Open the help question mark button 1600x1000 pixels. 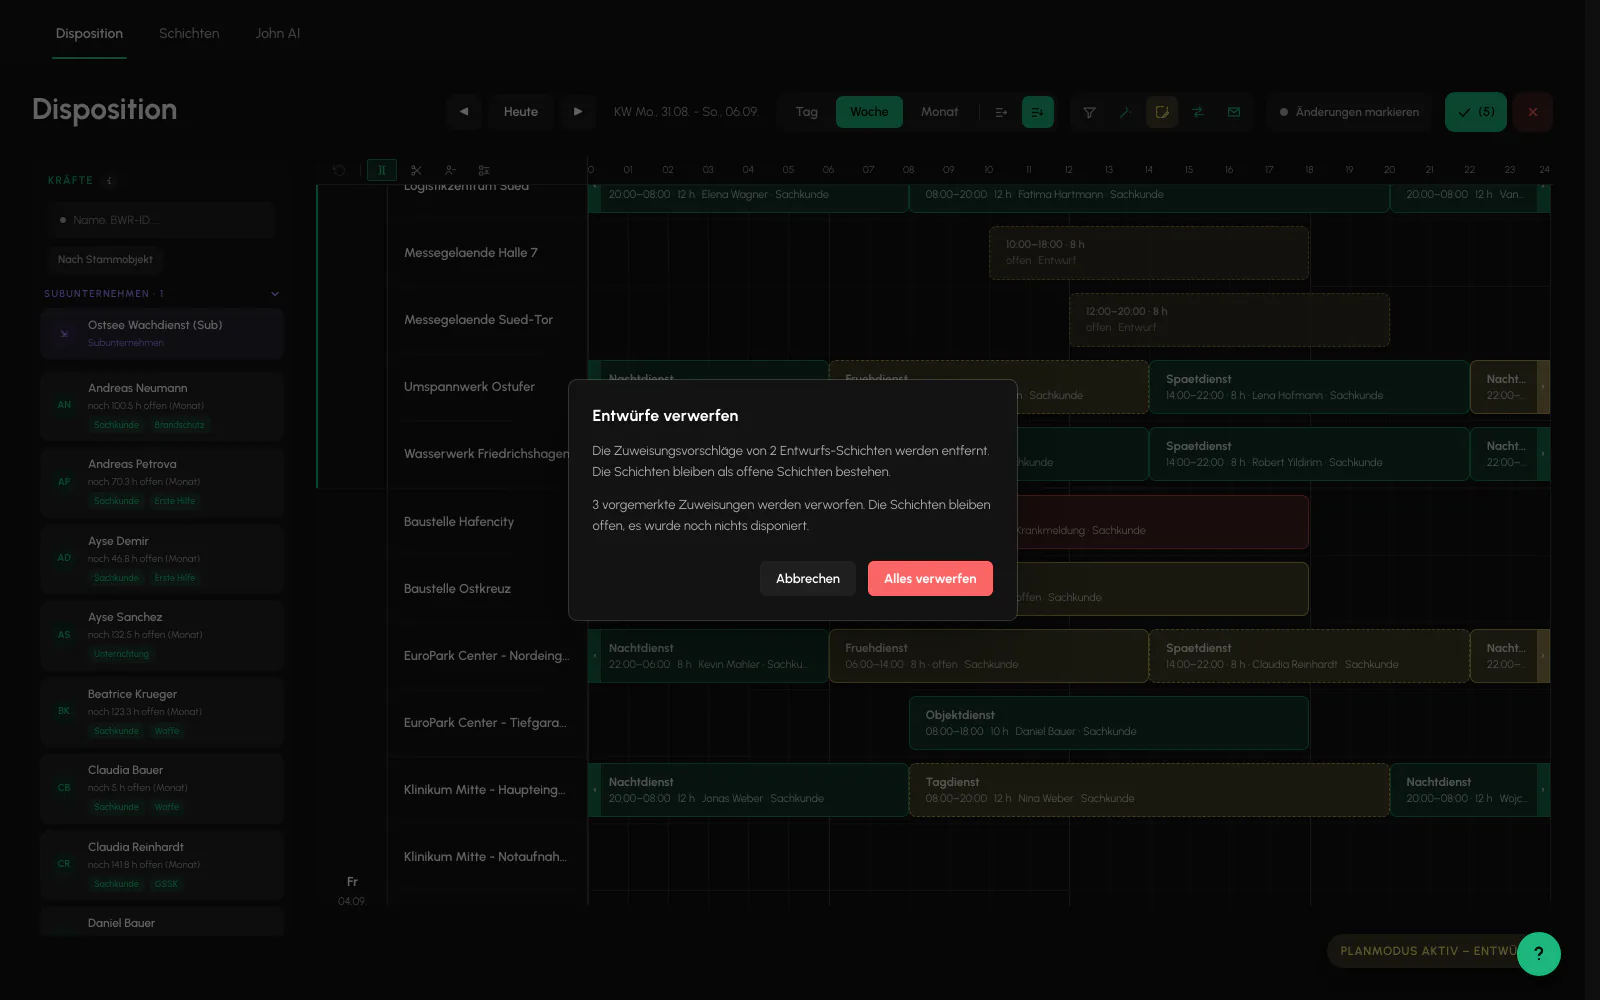click(1538, 954)
